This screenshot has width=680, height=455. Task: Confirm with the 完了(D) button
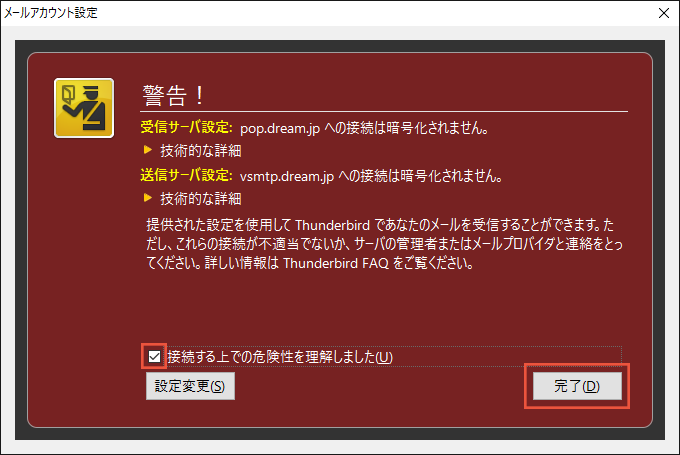(x=577, y=386)
